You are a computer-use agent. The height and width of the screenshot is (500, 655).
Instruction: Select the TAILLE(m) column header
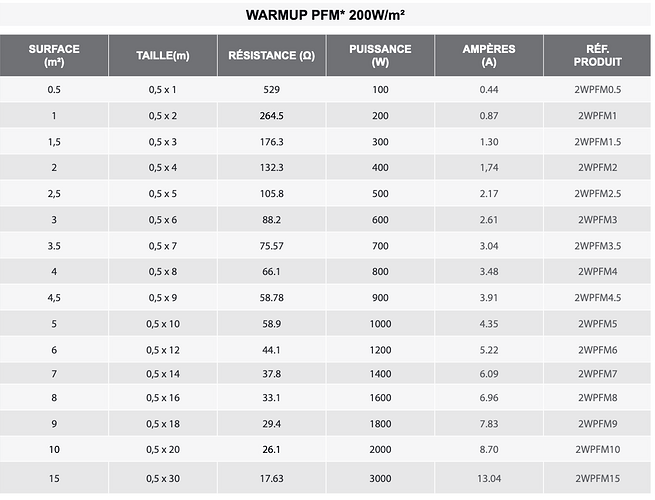[x=163, y=56]
